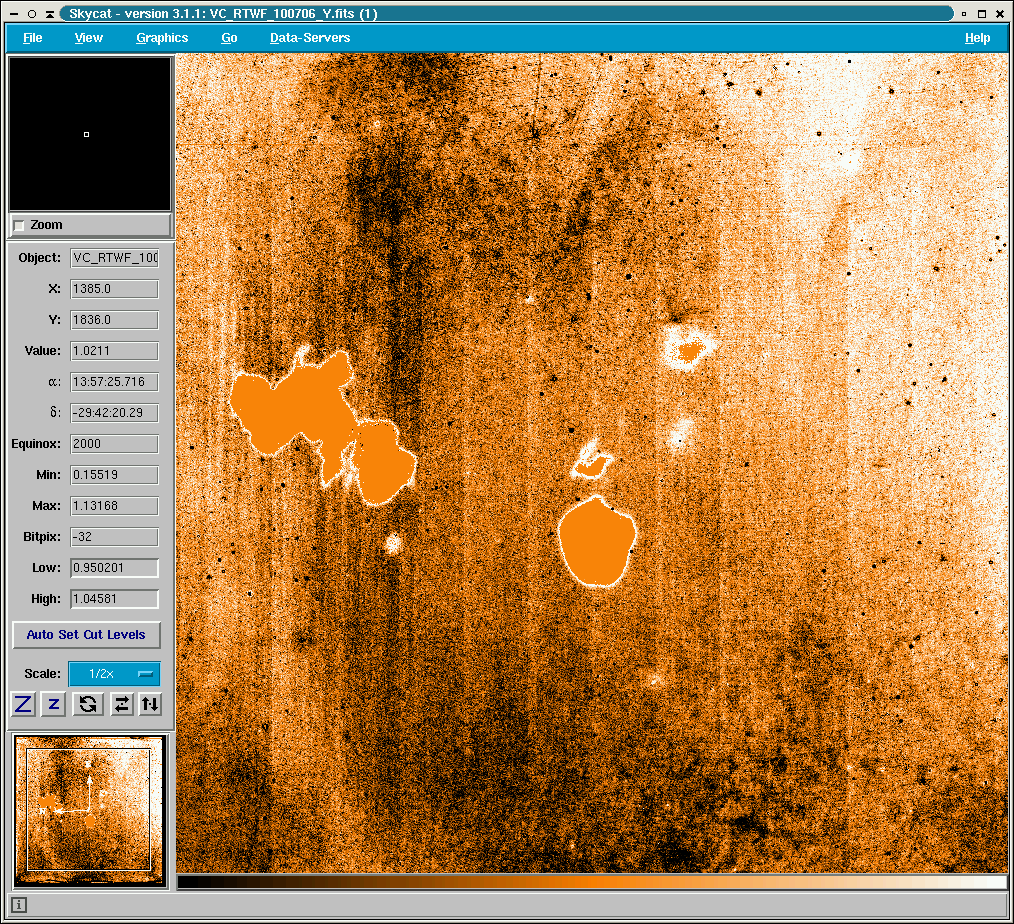Click the large Z zoom-in button
1014x924 pixels.
tap(23, 704)
